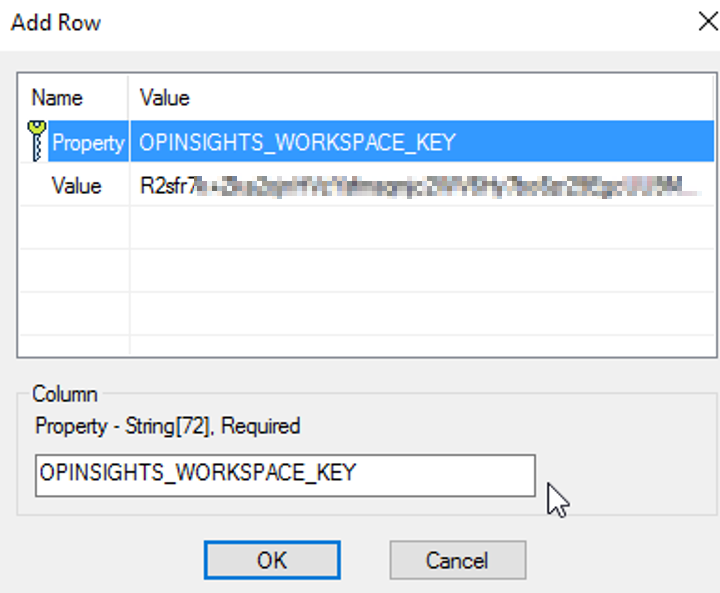Click divider between Name and Value headers
Screen dimensions: 720x593
(x=129, y=98)
